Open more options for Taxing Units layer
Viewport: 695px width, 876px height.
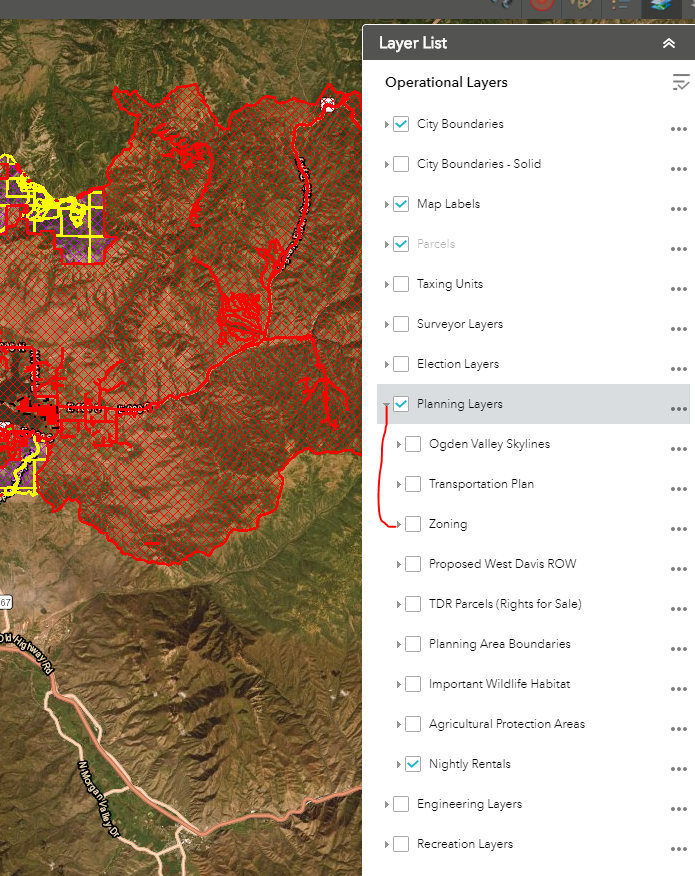(x=679, y=288)
